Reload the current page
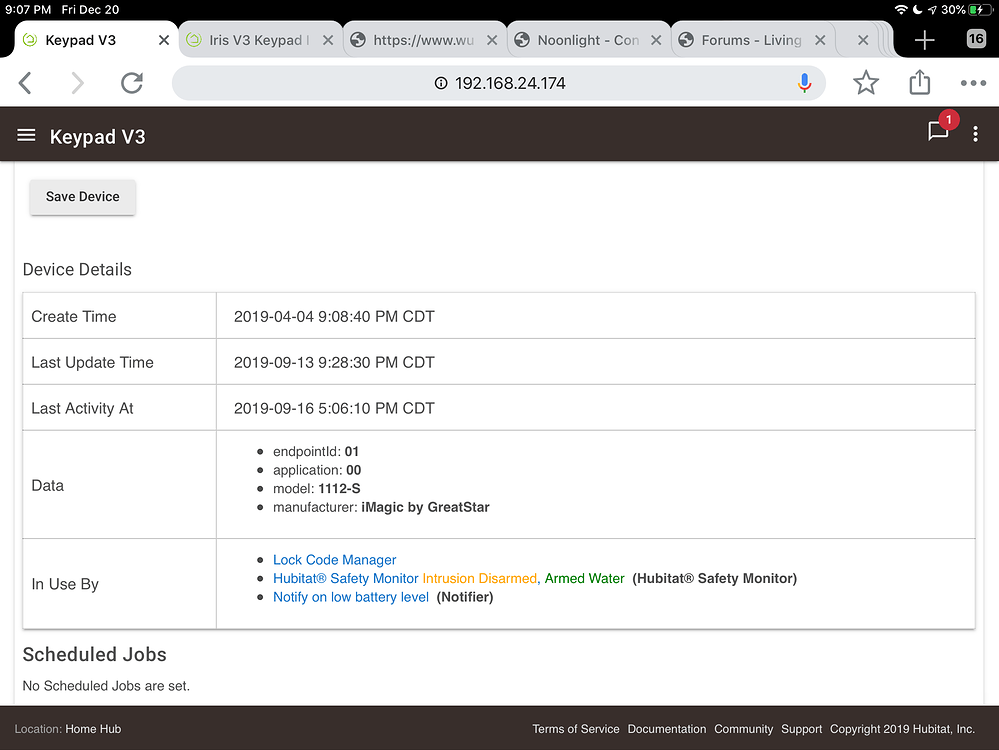The height and width of the screenshot is (750, 999). click(x=131, y=83)
